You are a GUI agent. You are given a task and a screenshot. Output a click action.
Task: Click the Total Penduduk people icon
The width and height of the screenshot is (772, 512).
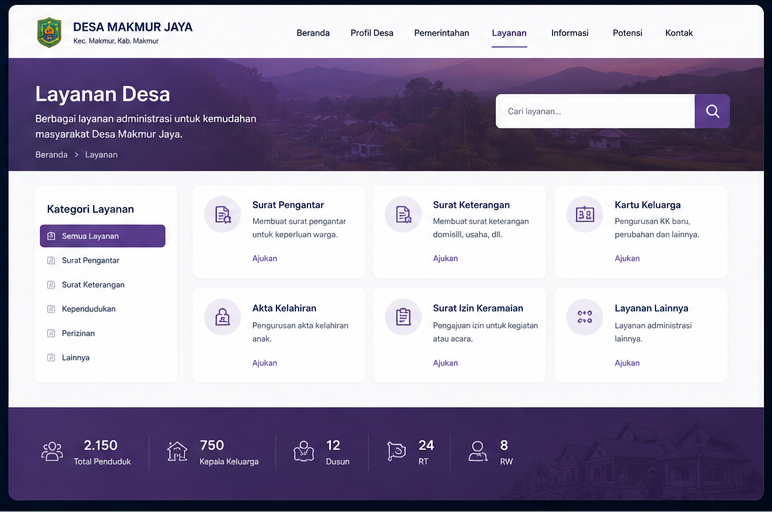coord(52,451)
